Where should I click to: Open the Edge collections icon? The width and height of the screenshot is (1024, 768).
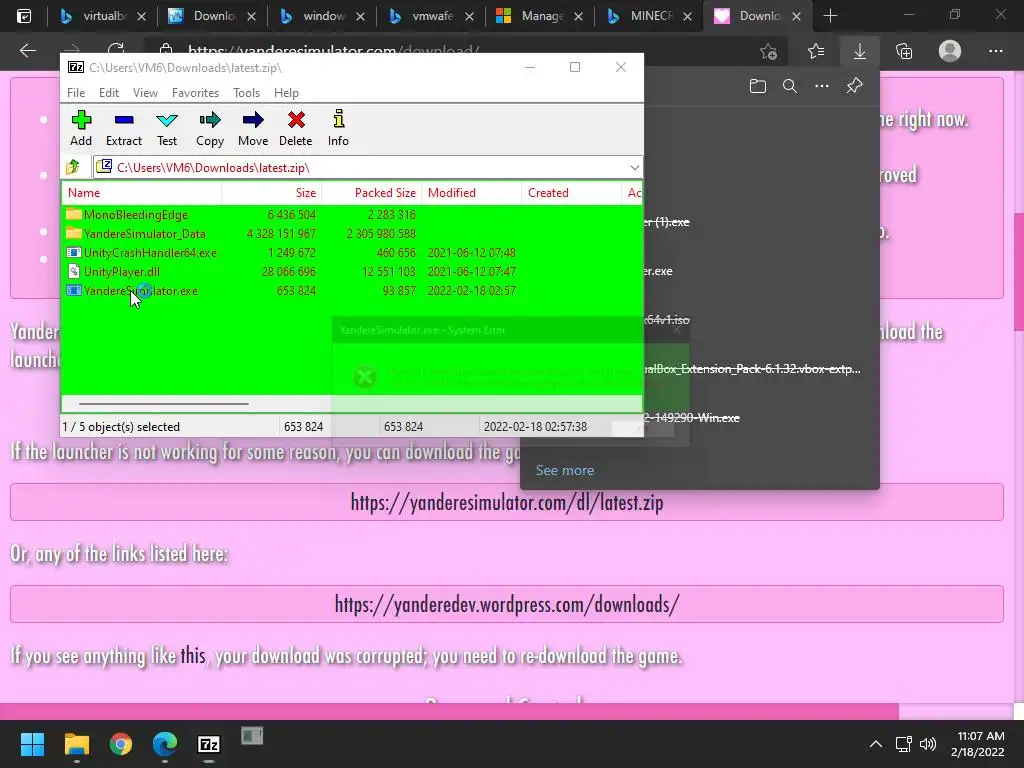pyautogui.click(x=904, y=51)
